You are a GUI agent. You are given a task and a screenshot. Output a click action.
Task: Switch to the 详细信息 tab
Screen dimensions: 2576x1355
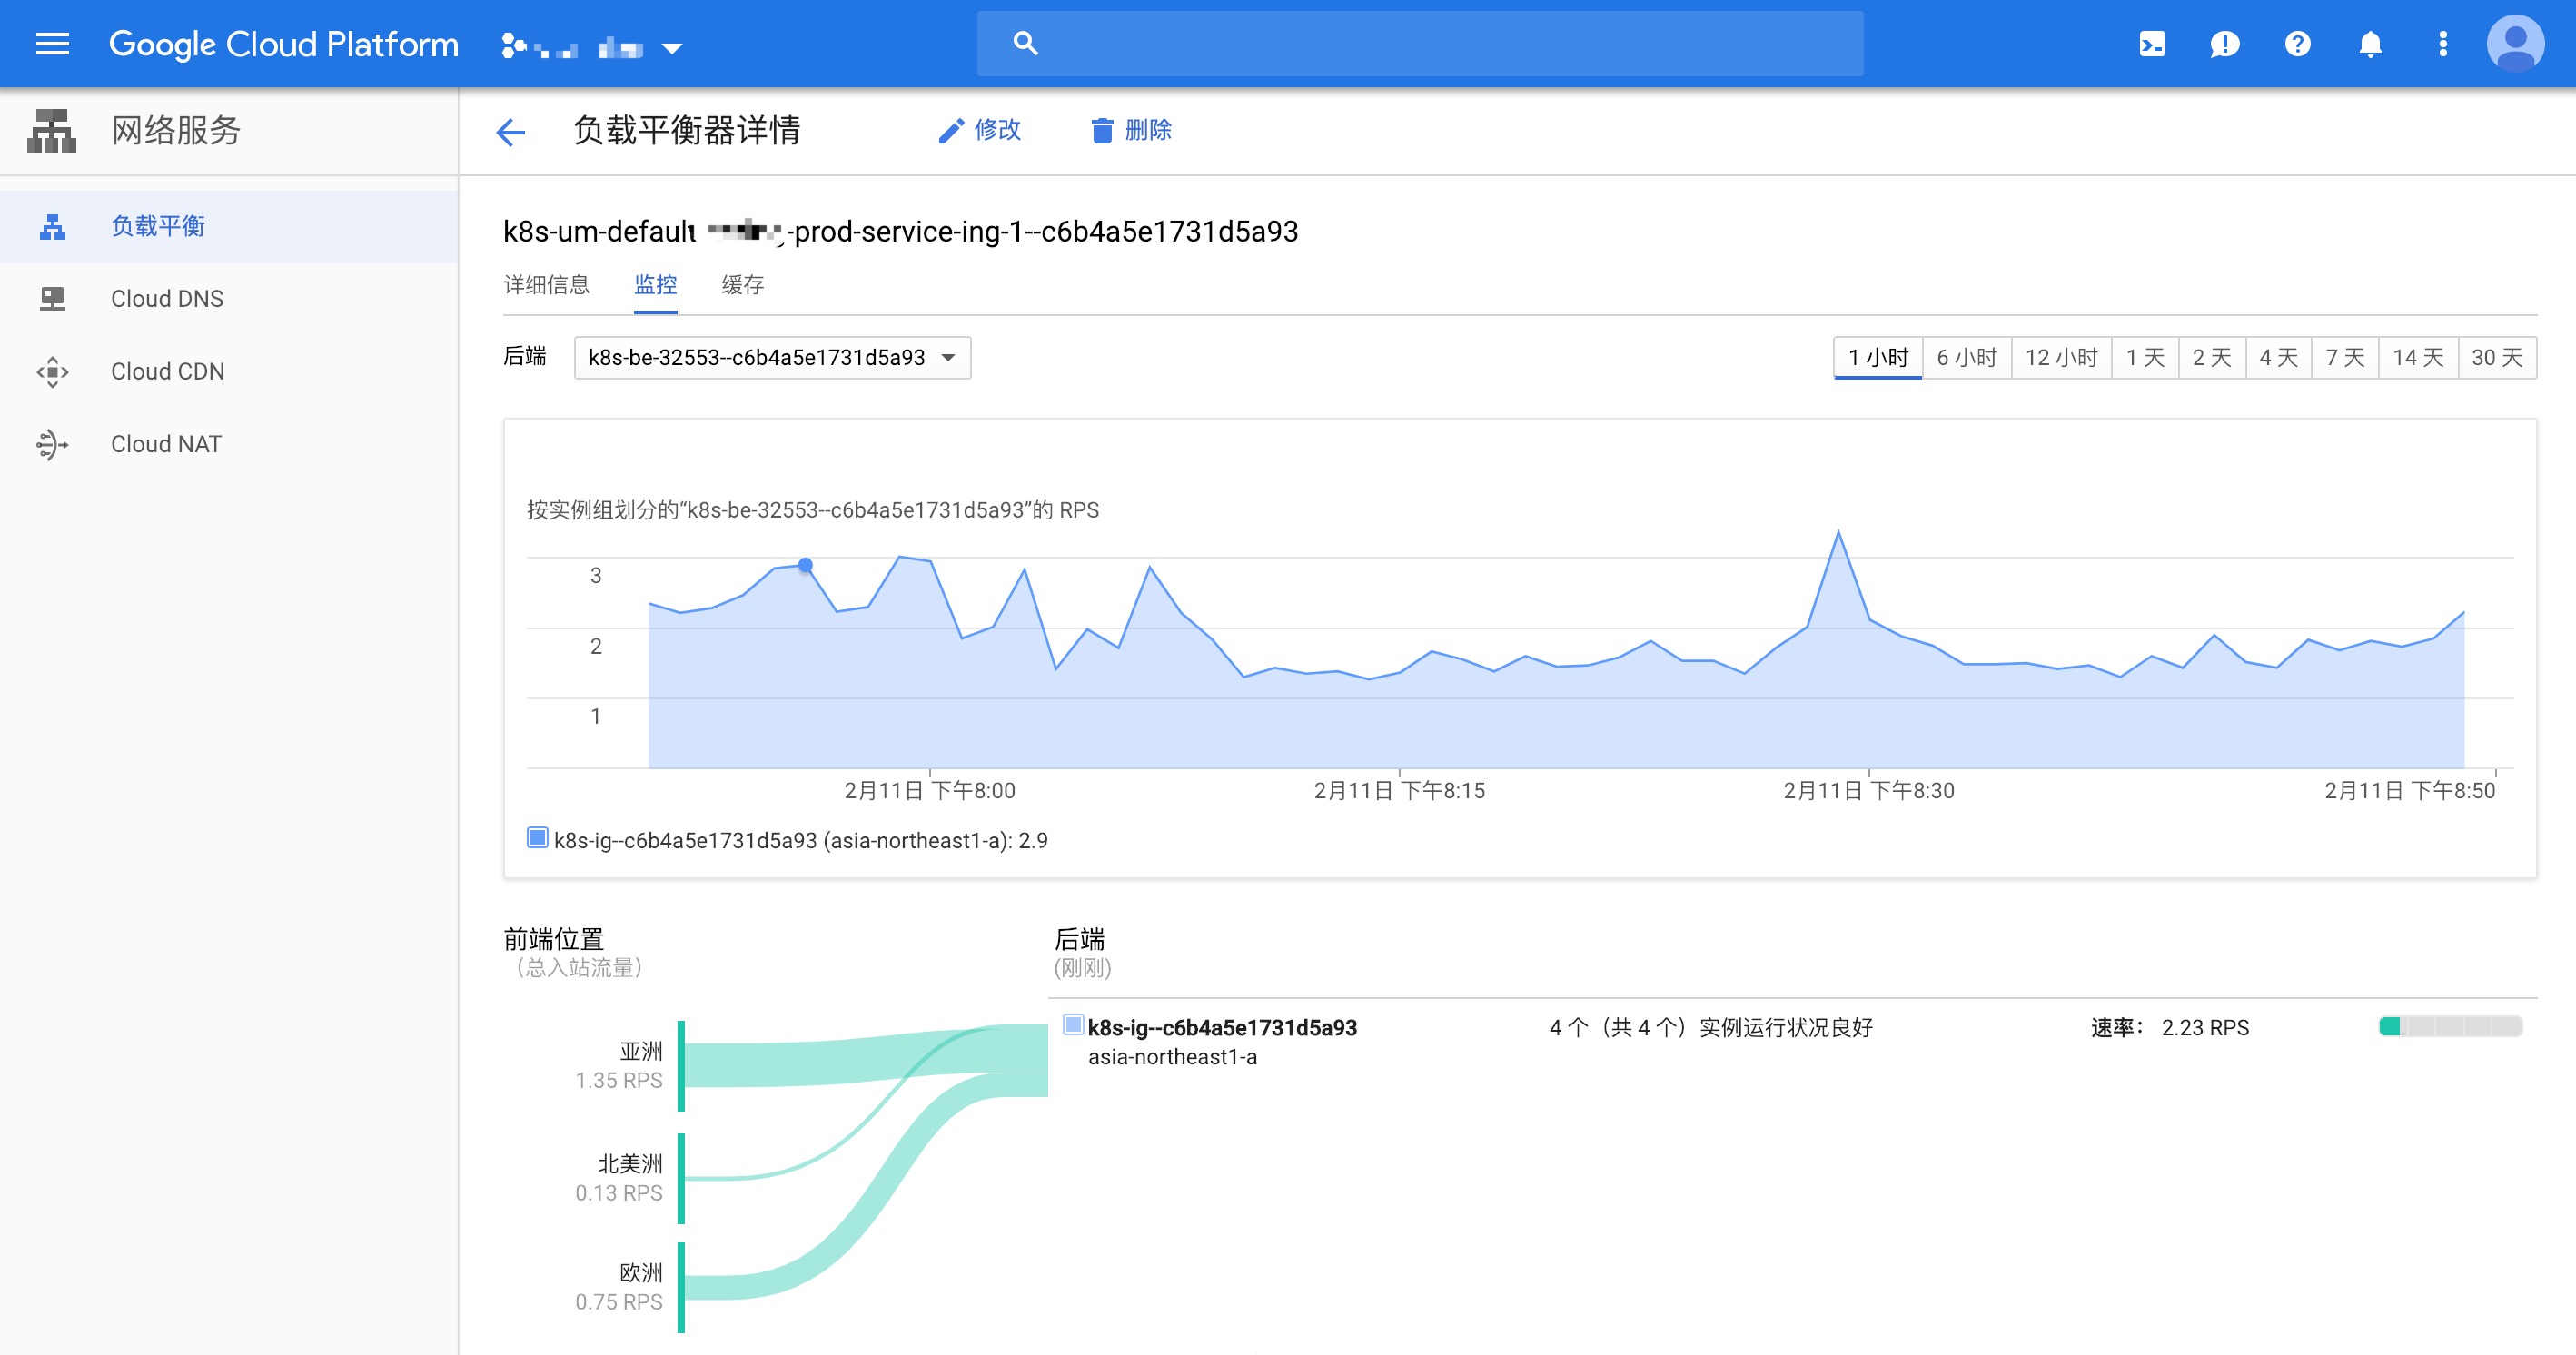546,285
